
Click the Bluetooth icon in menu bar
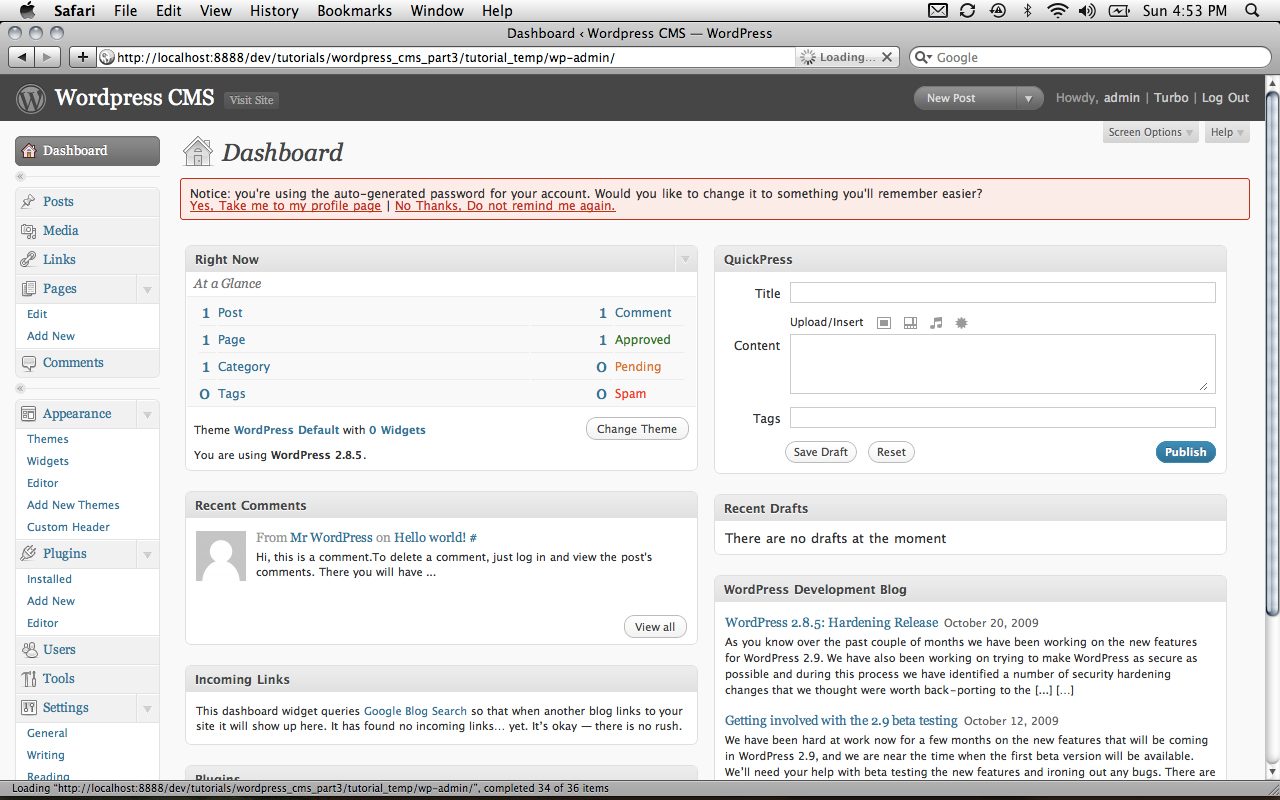click(1028, 11)
